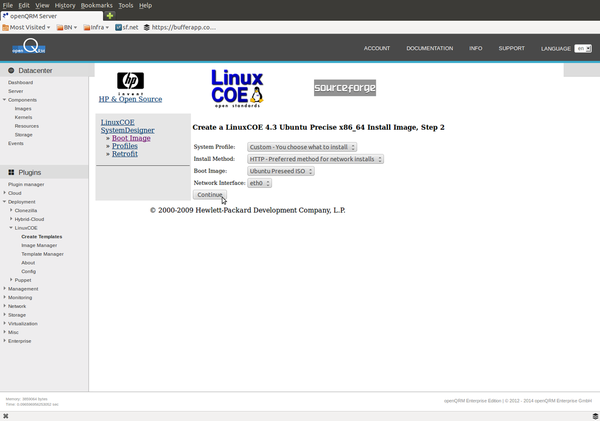Viewport: 600px width, 421px height.
Task: Open the History menu
Action: point(65,5)
